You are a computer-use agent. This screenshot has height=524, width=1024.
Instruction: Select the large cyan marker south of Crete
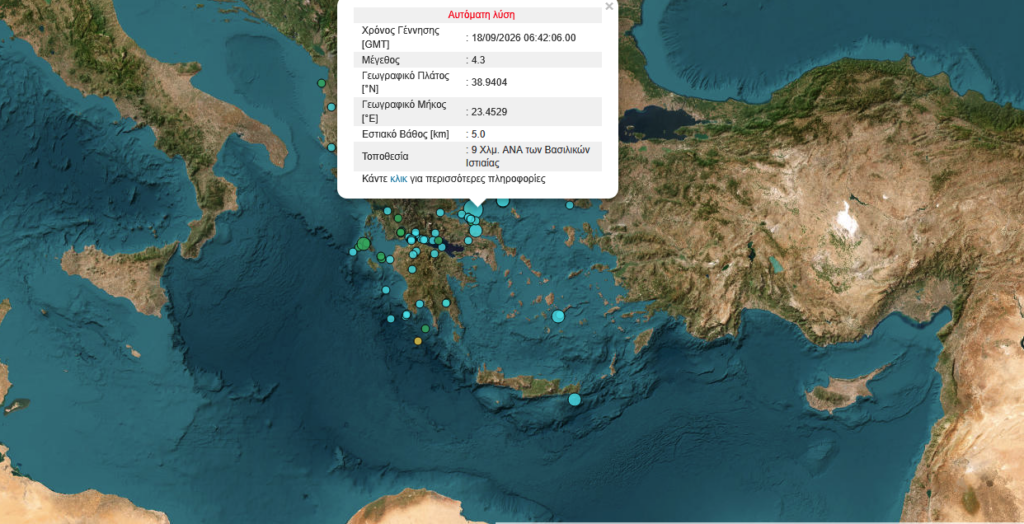tap(574, 399)
